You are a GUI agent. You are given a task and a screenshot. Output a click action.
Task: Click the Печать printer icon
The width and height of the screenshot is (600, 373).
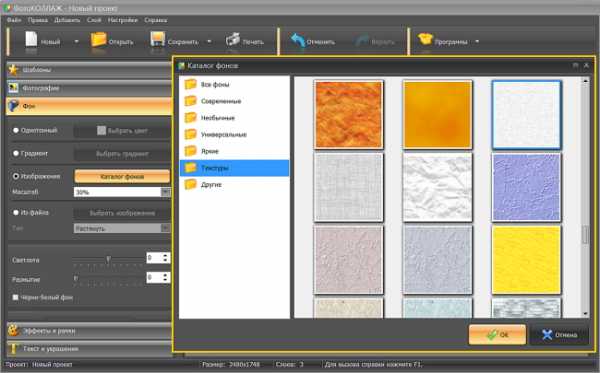[232, 40]
